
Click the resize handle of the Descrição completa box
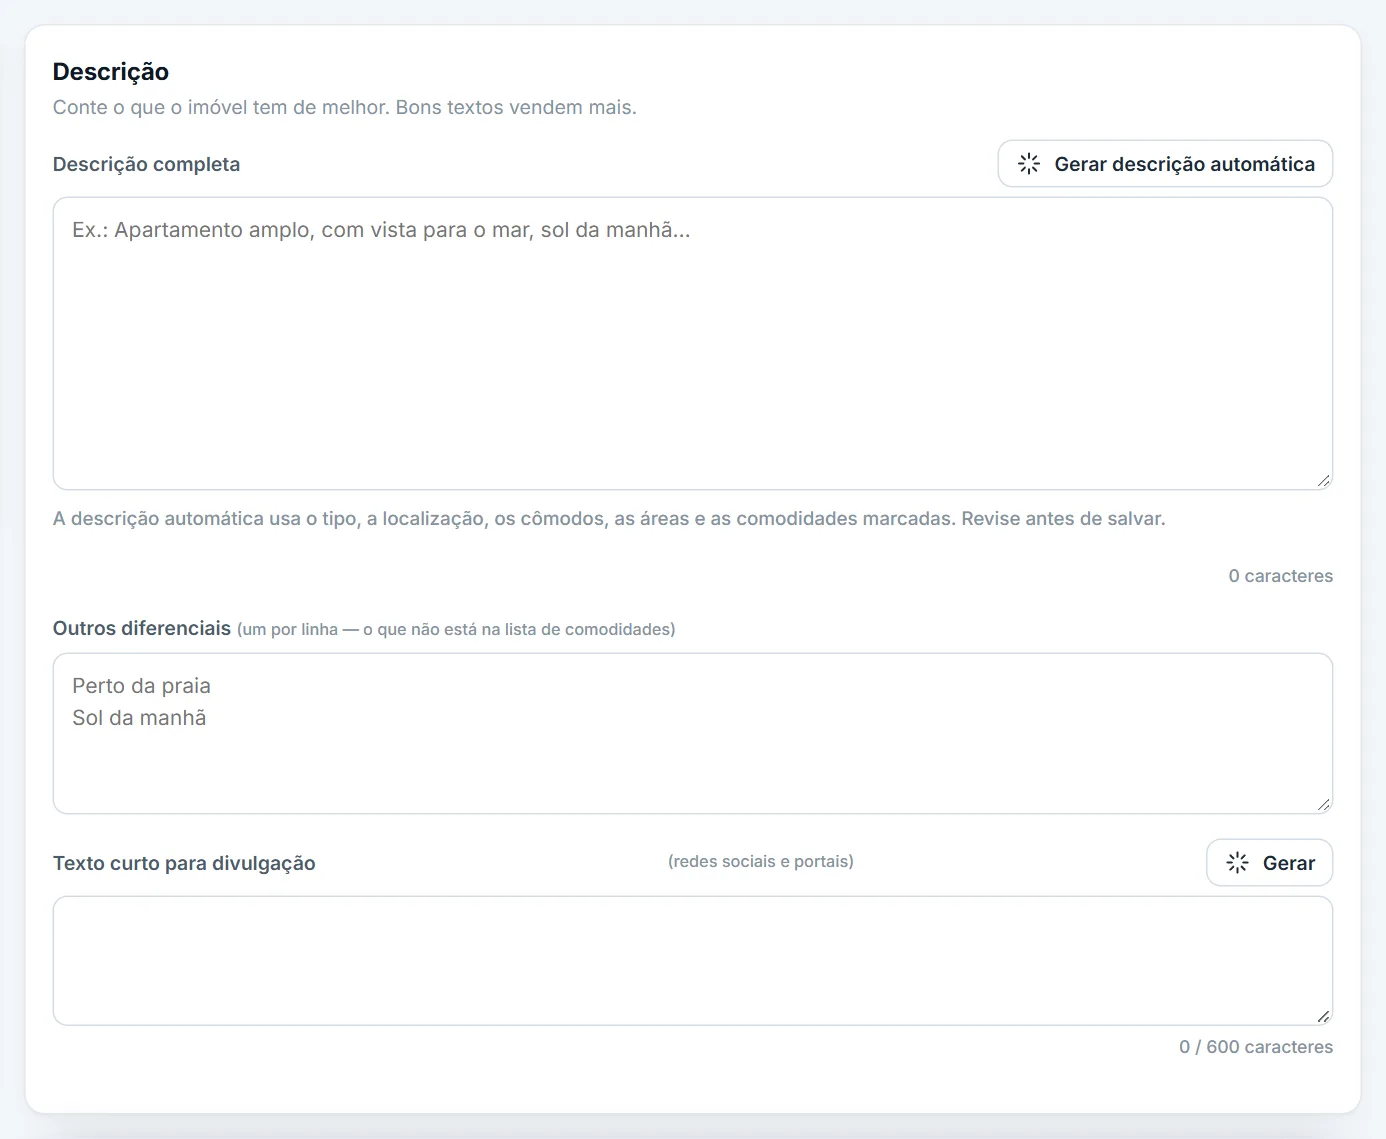pos(1323,481)
